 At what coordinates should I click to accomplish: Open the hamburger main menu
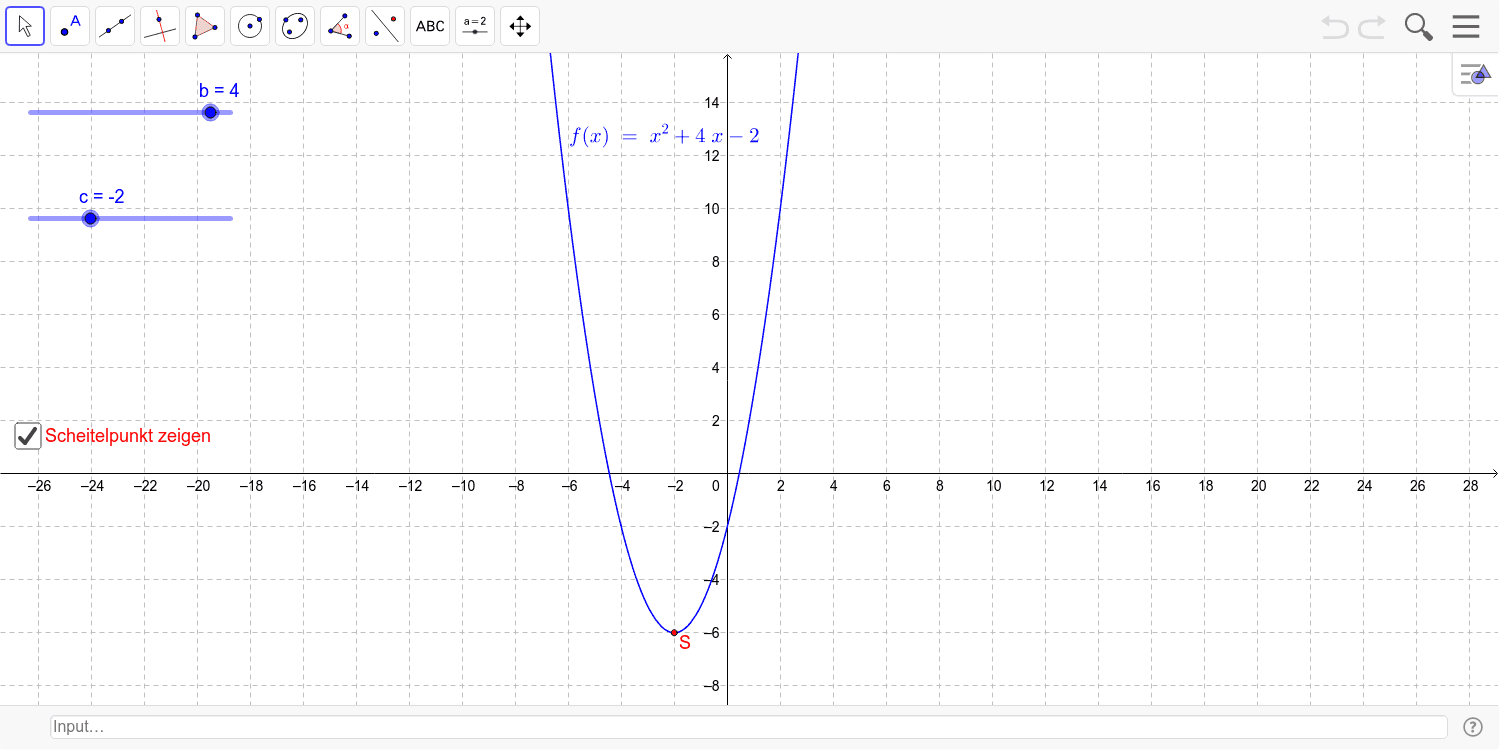coord(1466,26)
